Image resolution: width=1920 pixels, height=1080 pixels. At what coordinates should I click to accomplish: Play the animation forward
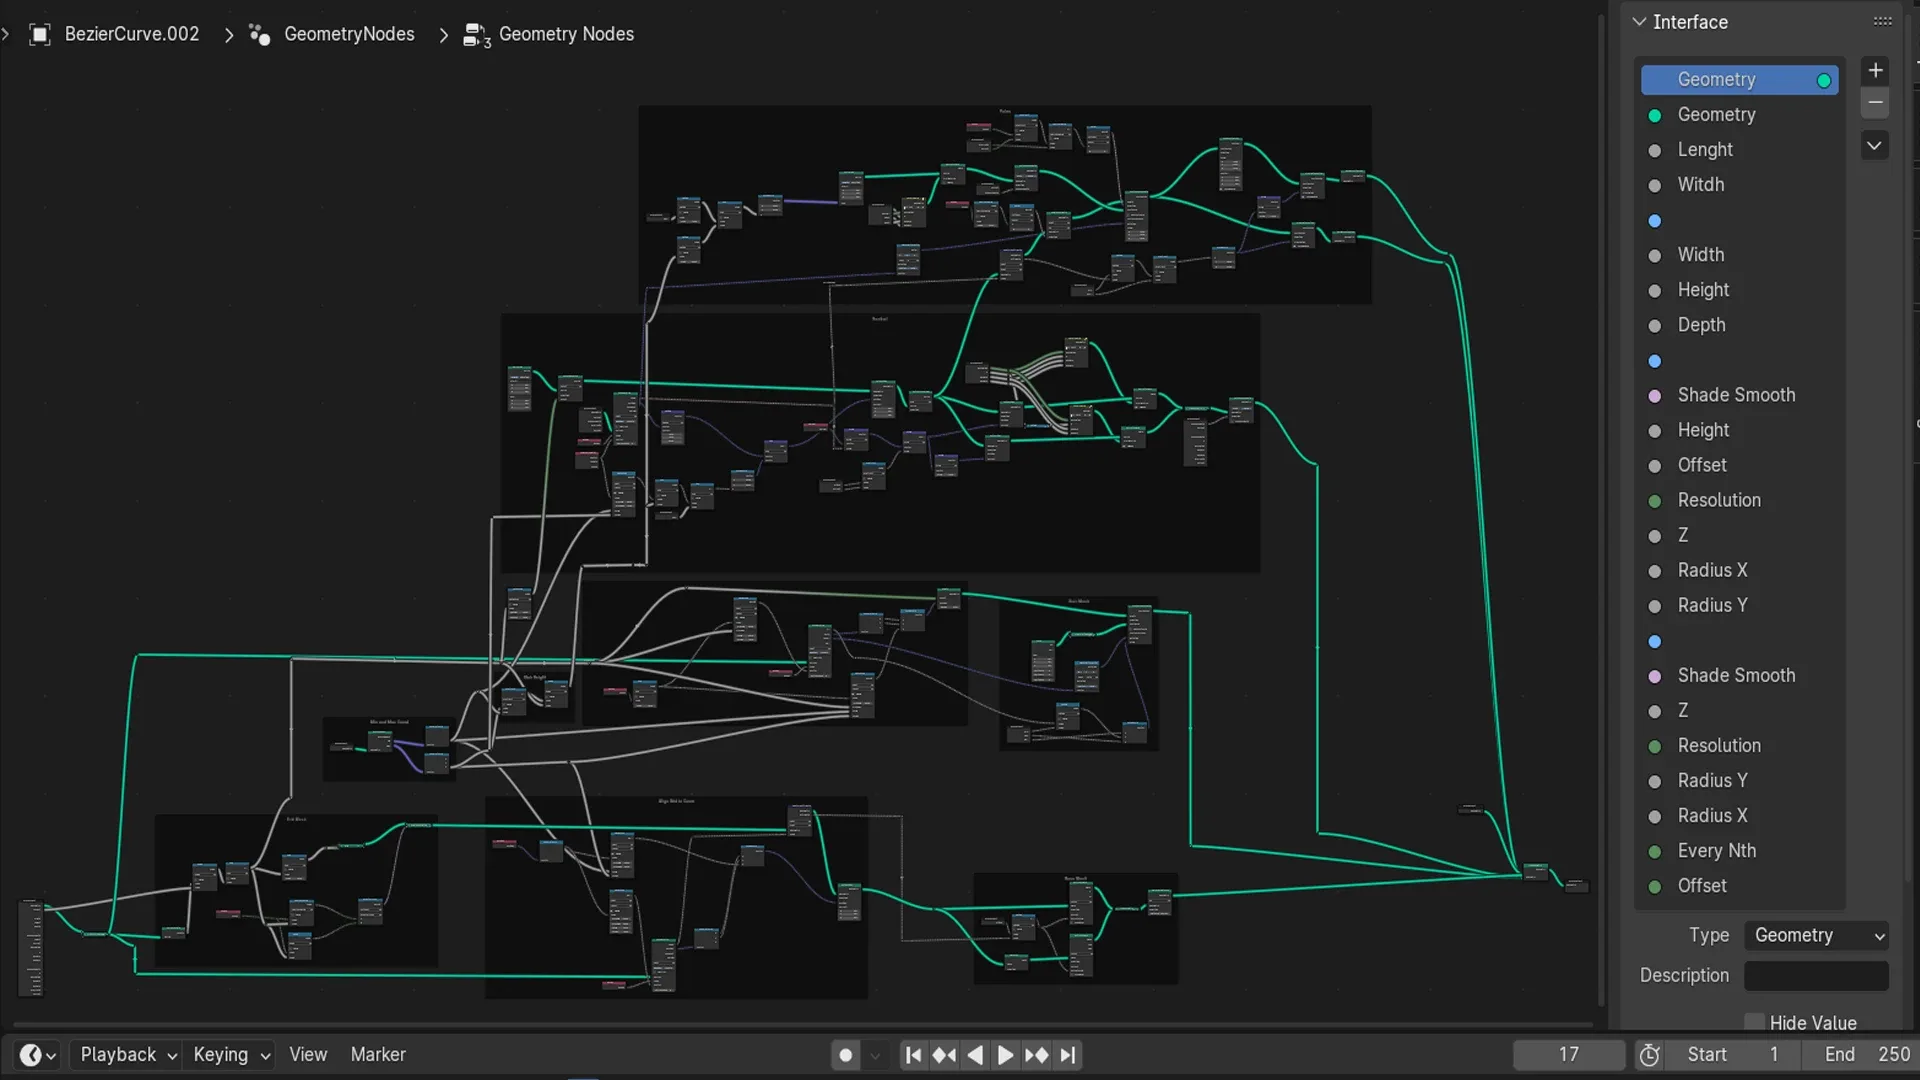point(1005,1055)
